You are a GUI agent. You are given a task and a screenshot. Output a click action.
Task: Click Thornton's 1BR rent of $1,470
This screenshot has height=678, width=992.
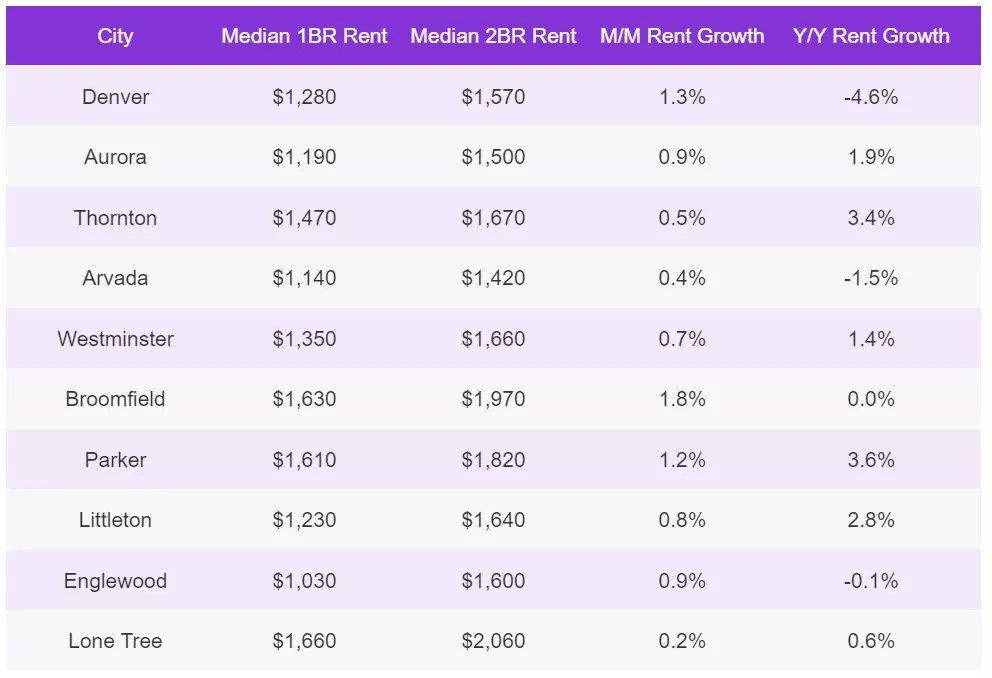tap(304, 218)
